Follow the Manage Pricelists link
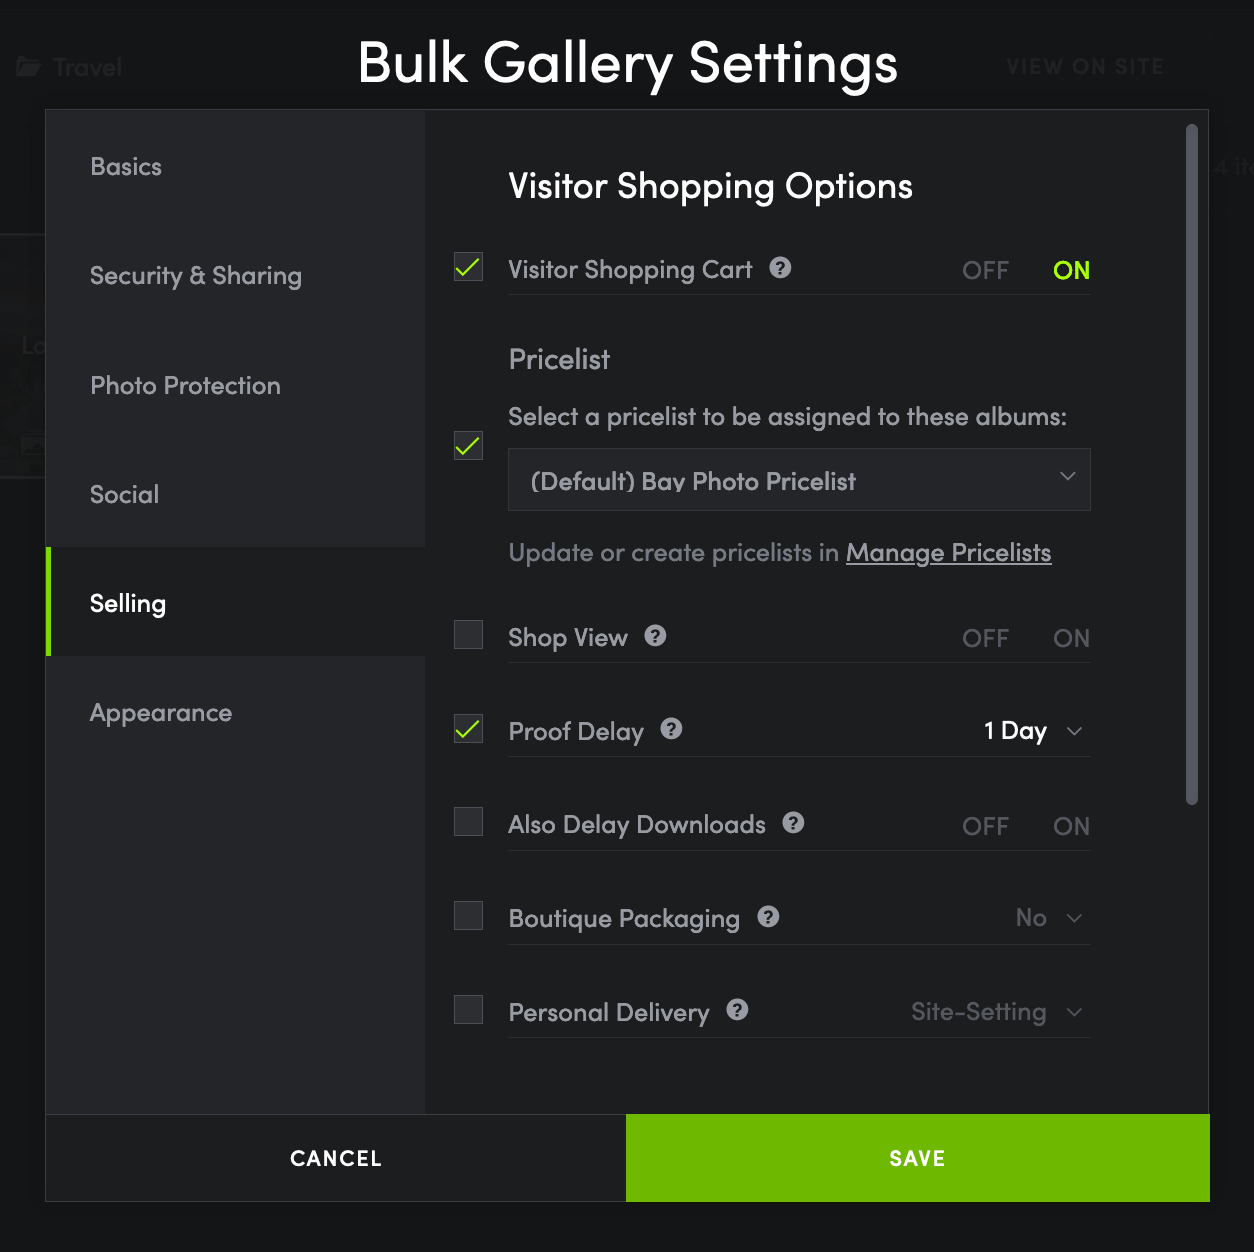The width and height of the screenshot is (1254, 1252). [x=948, y=553]
